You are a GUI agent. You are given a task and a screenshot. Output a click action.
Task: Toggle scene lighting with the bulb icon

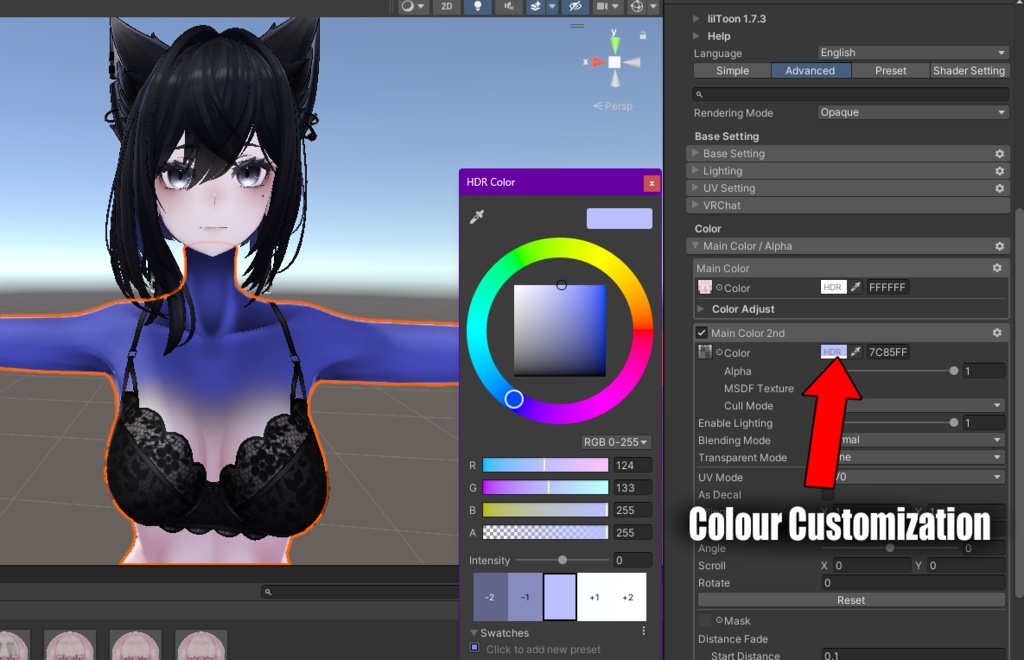(x=478, y=6)
